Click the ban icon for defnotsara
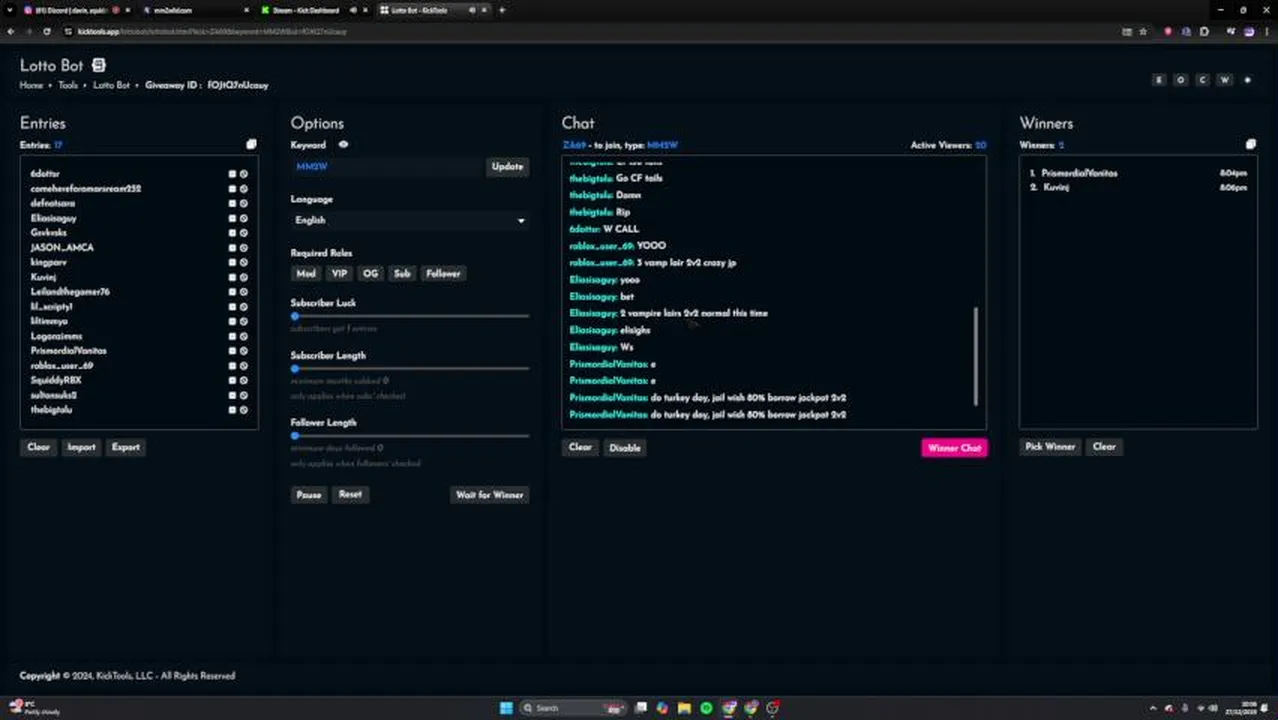 [x=243, y=203]
